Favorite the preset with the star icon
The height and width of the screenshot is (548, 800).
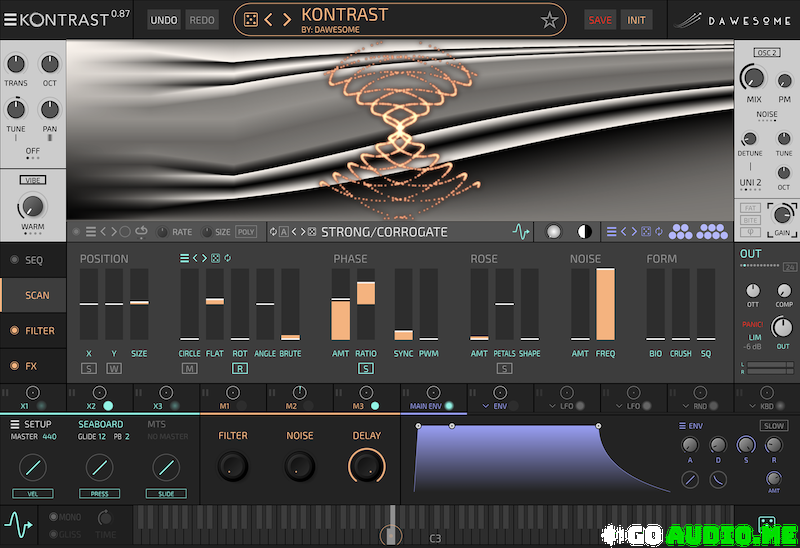tap(549, 20)
